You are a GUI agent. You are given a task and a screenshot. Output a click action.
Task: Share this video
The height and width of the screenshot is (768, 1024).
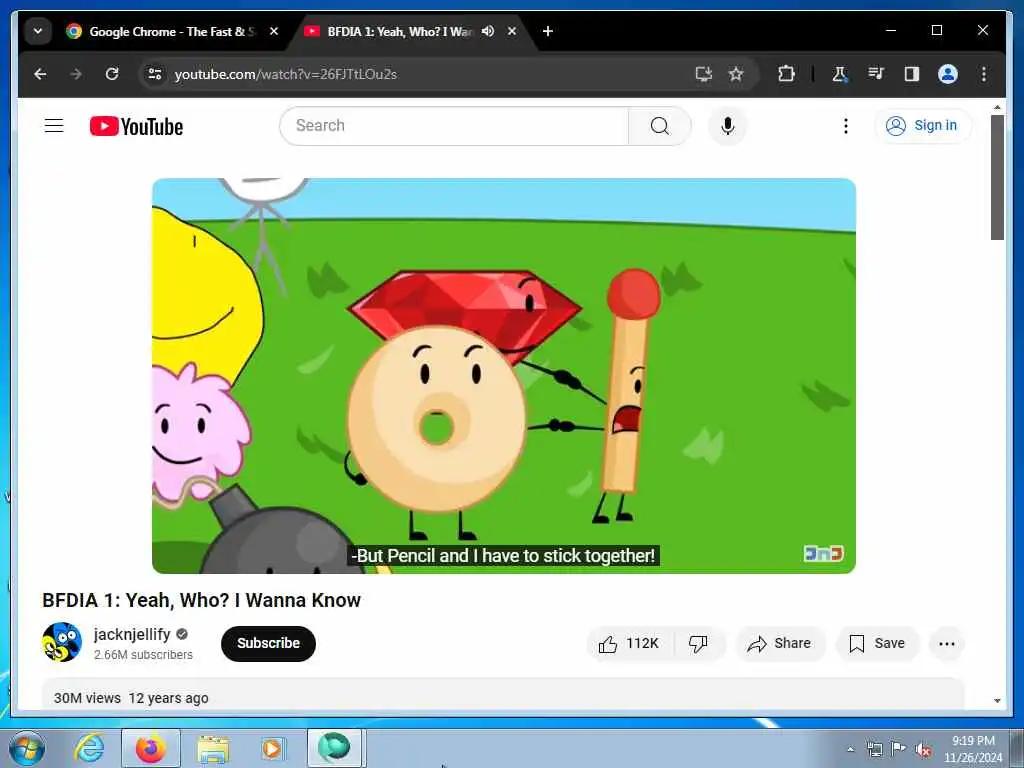(x=780, y=644)
